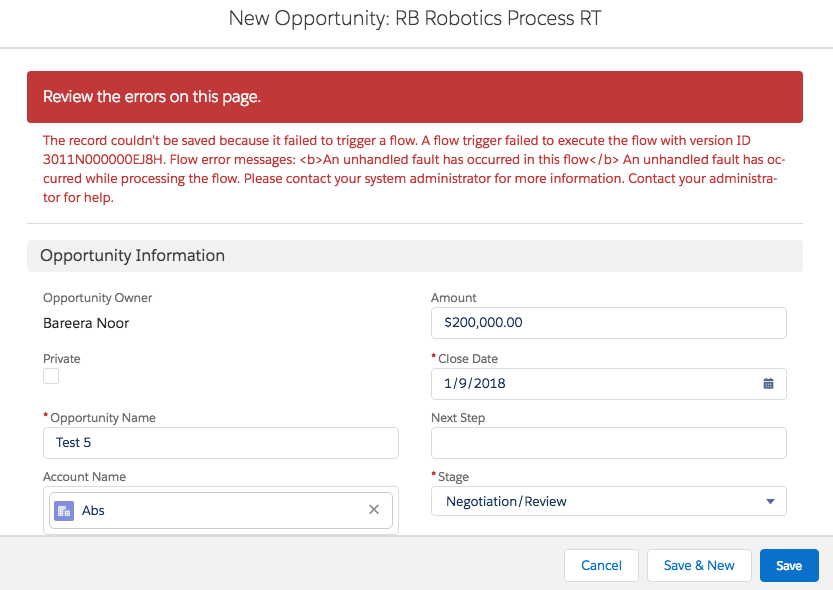This screenshot has height=590, width=833.
Task: Click the Stage field label
Action: click(453, 477)
